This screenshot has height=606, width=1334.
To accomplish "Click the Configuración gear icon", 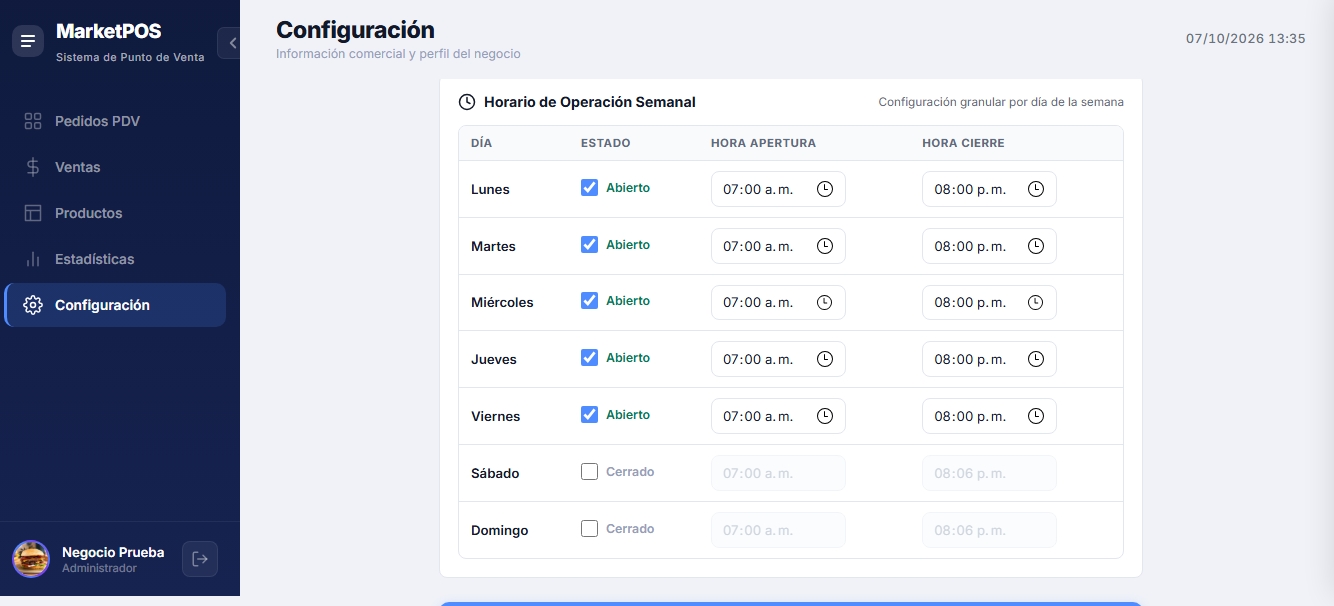I will pos(33,305).
